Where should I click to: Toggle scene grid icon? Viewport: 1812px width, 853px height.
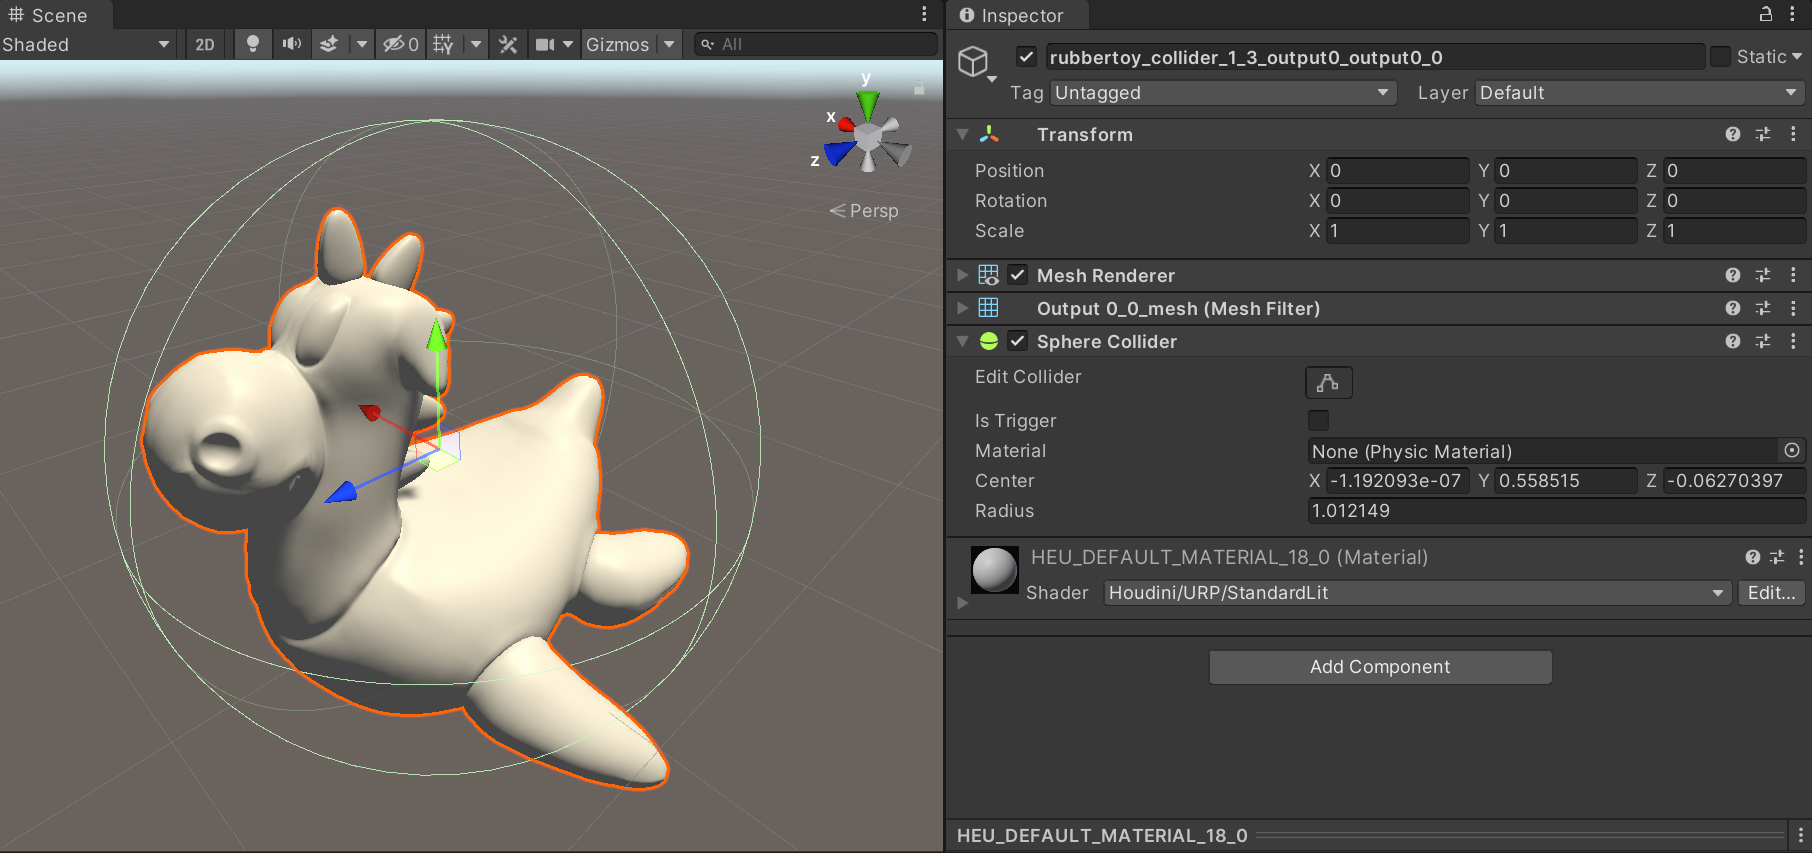click(x=443, y=45)
